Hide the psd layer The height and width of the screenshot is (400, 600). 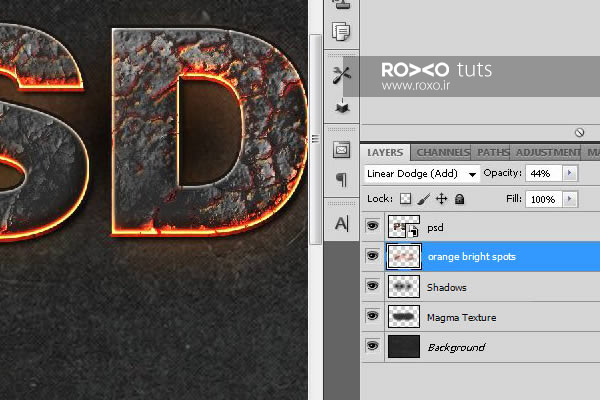[x=372, y=225]
